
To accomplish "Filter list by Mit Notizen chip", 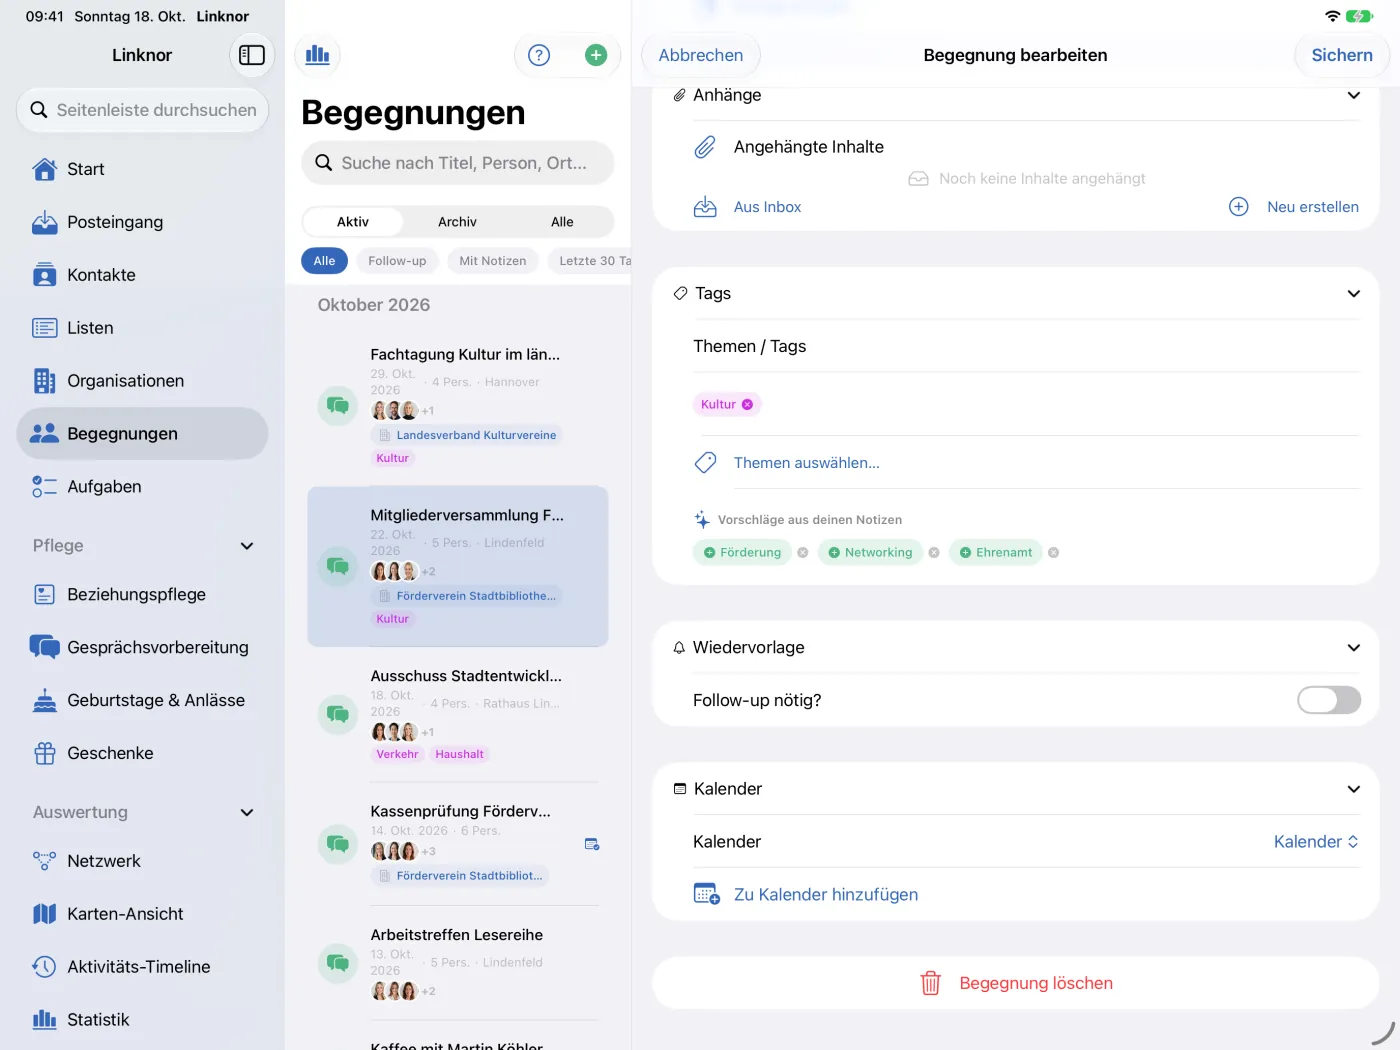I will point(493,261).
